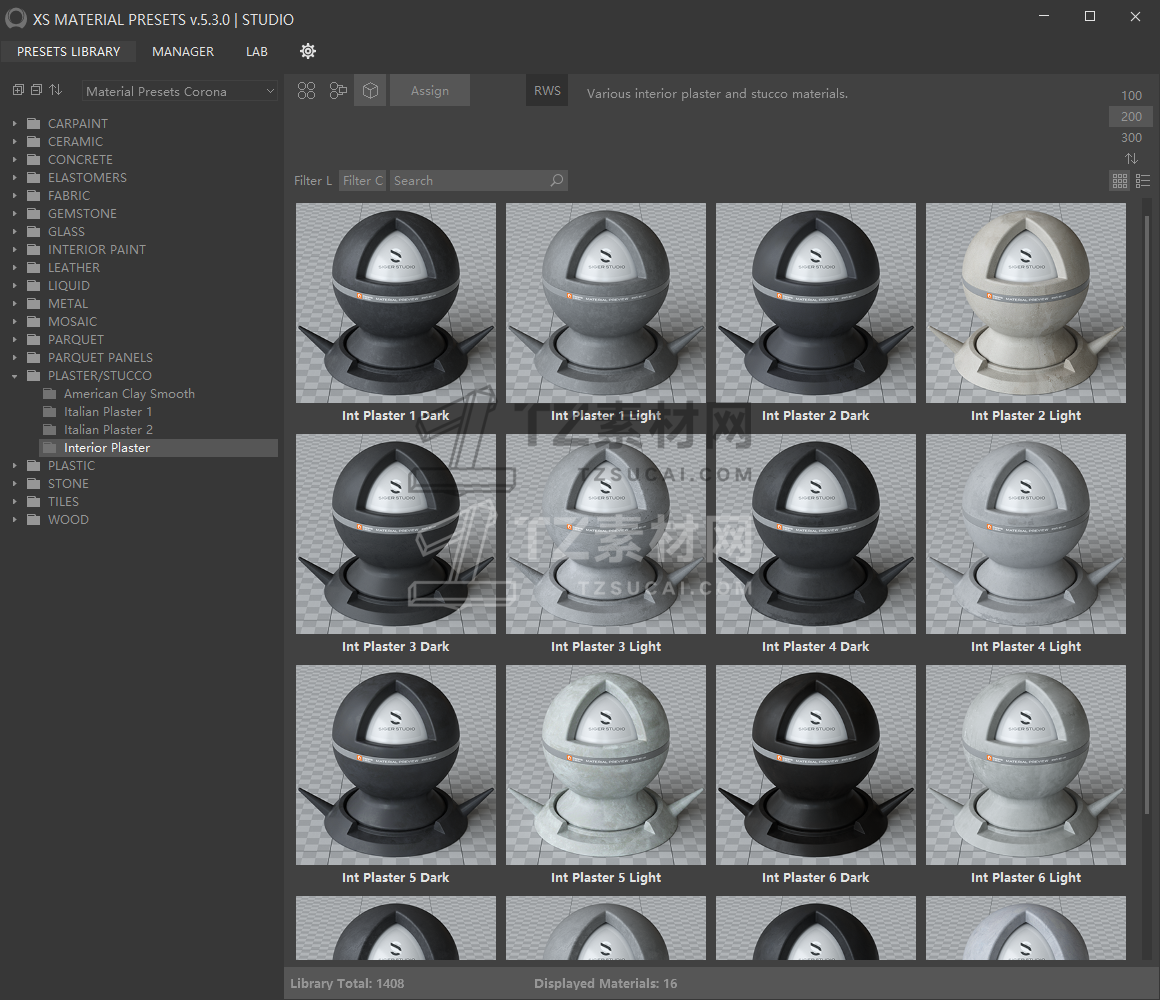The height and width of the screenshot is (1000, 1160).
Task: Click the Assign button
Action: click(x=430, y=91)
